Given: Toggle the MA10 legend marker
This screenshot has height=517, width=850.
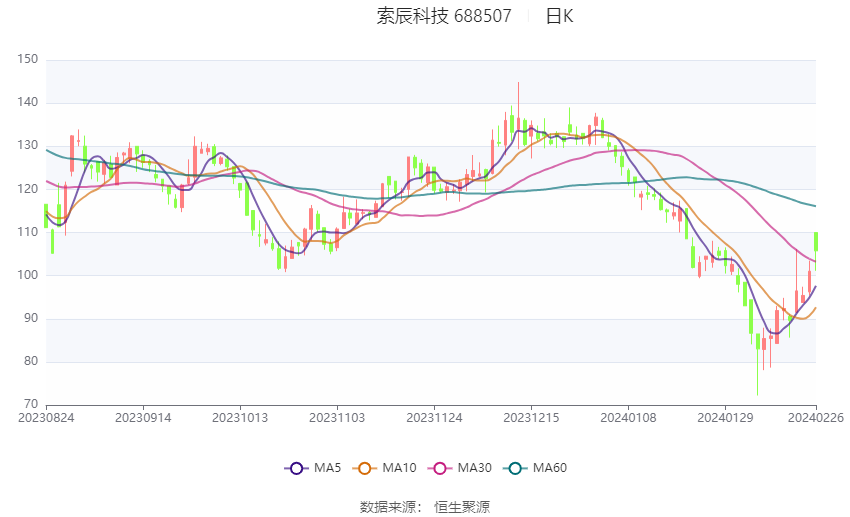Looking at the screenshot, I should [x=364, y=468].
